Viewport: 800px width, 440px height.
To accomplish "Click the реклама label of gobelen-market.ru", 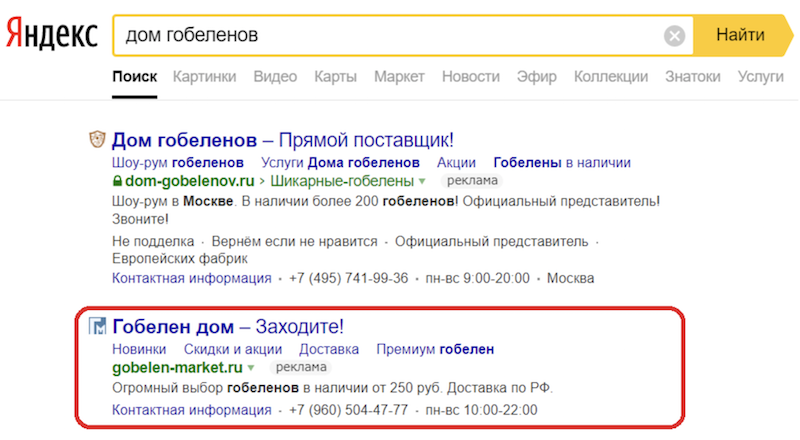I will point(301,368).
